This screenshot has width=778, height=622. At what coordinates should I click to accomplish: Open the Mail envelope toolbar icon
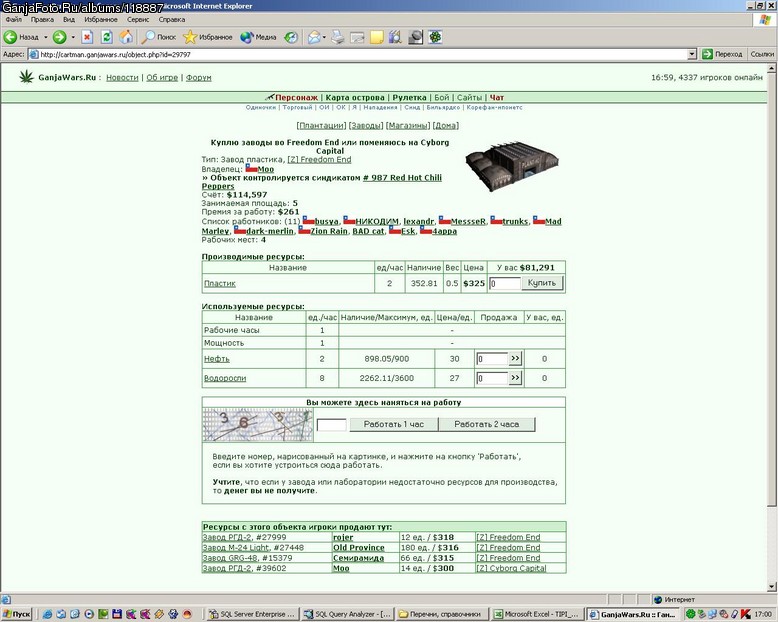314,37
